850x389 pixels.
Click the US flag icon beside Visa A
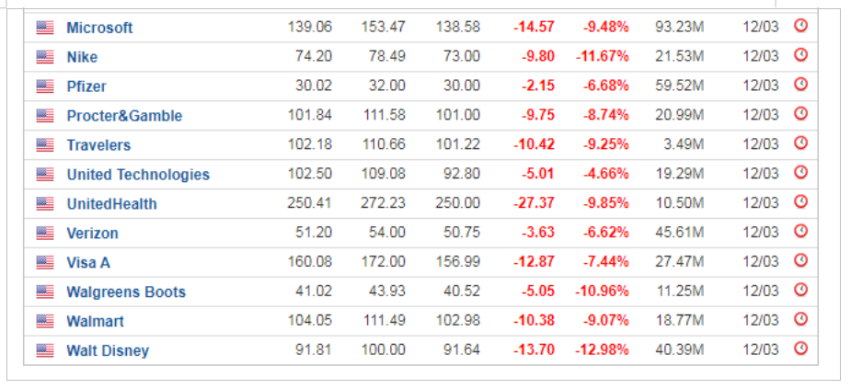pyautogui.click(x=45, y=263)
